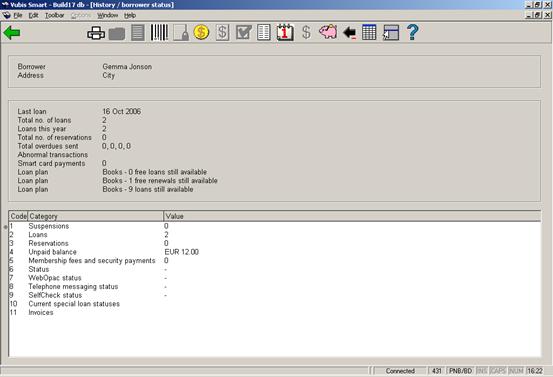The height and width of the screenshot is (377, 553).
Task: Open the Toolbar menu
Action: click(x=55, y=16)
